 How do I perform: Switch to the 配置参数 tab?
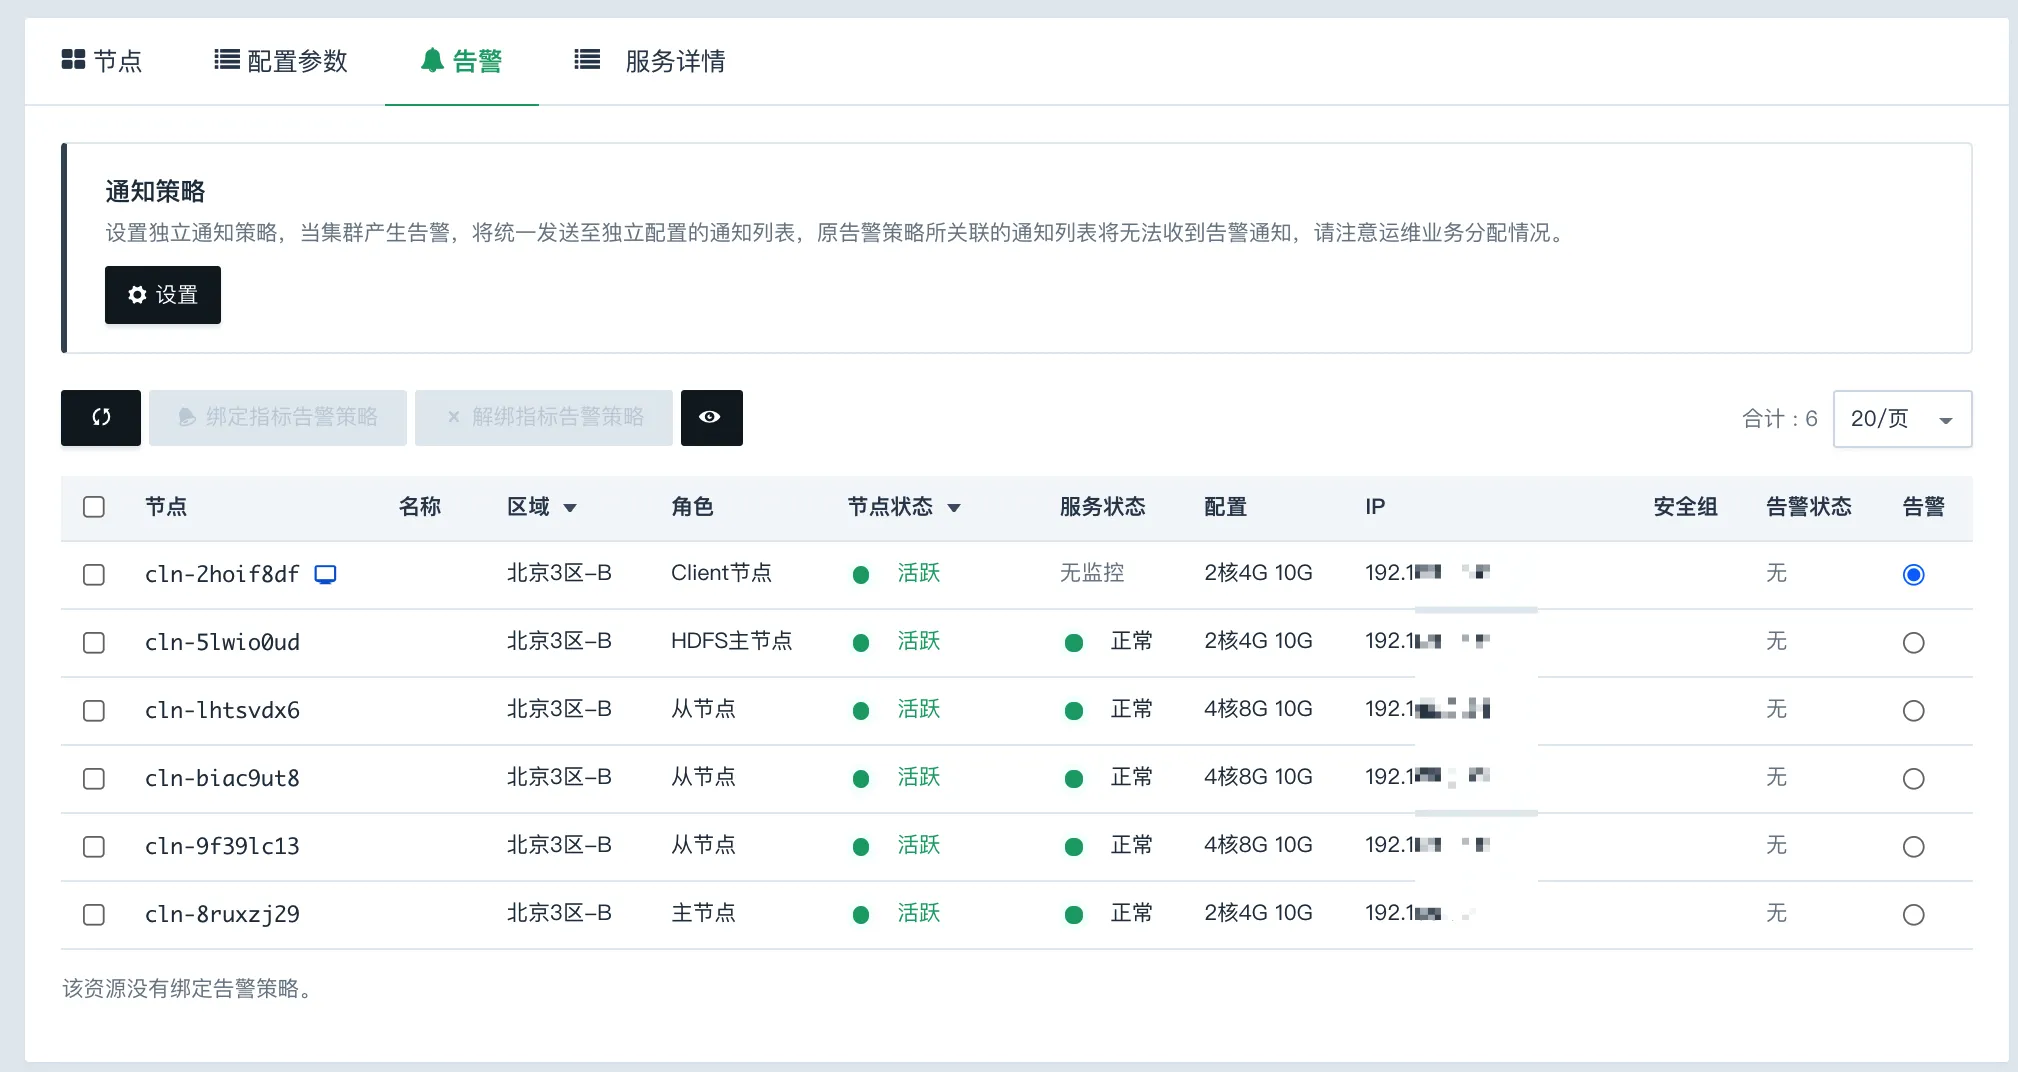pos(281,61)
